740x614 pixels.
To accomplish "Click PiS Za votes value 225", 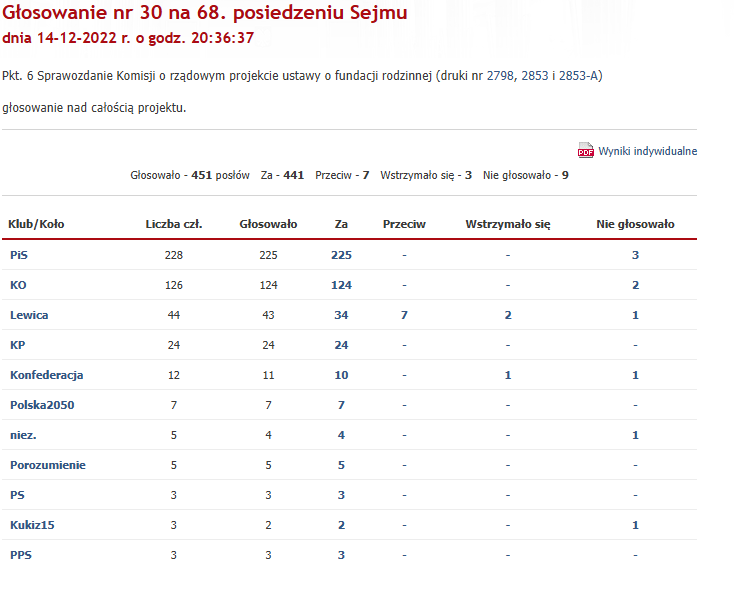I will pos(341,255).
